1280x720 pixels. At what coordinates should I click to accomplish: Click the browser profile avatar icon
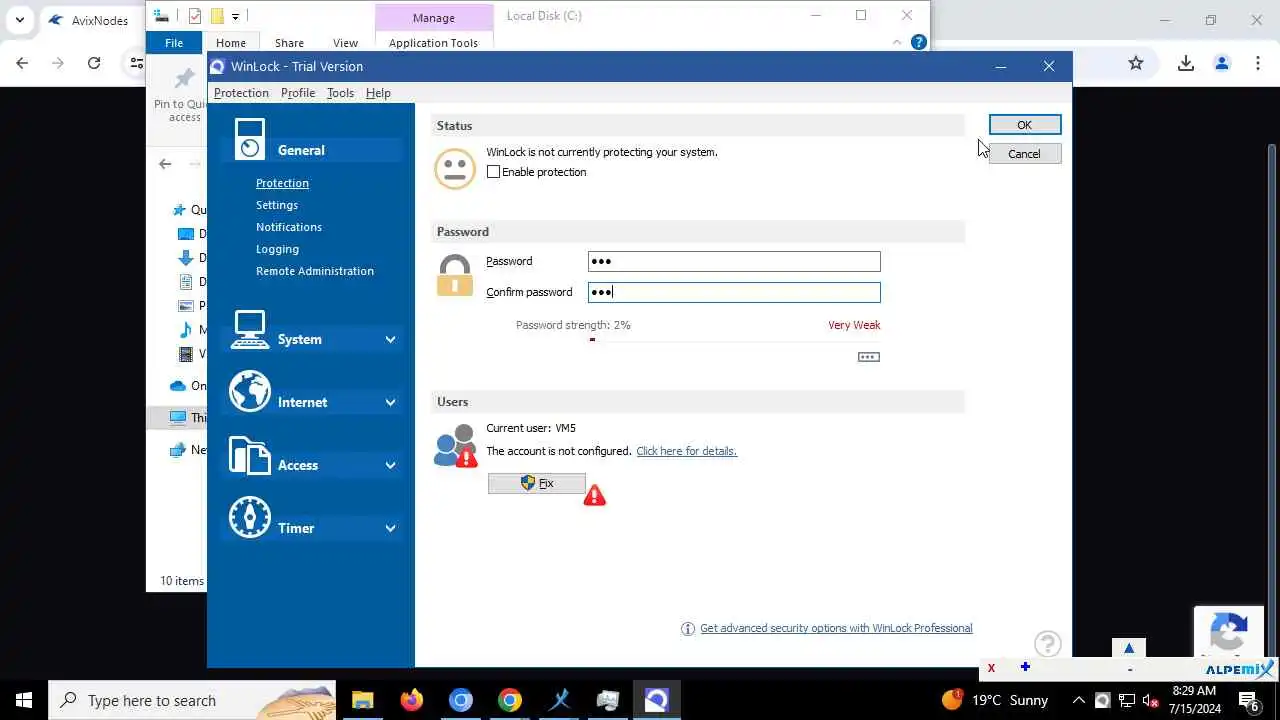click(x=1222, y=63)
